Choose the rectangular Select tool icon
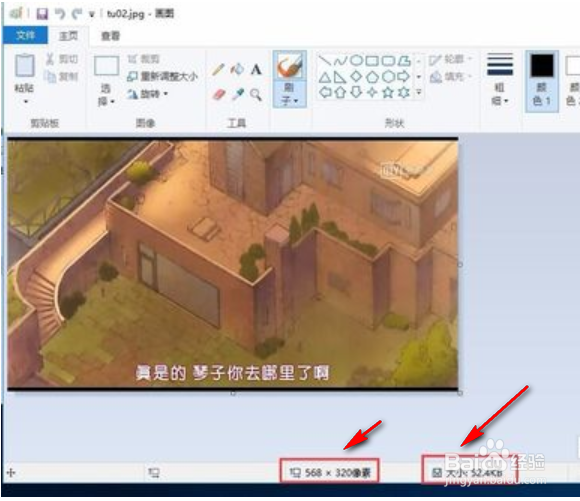The image size is (580, 501). point(106,66)
